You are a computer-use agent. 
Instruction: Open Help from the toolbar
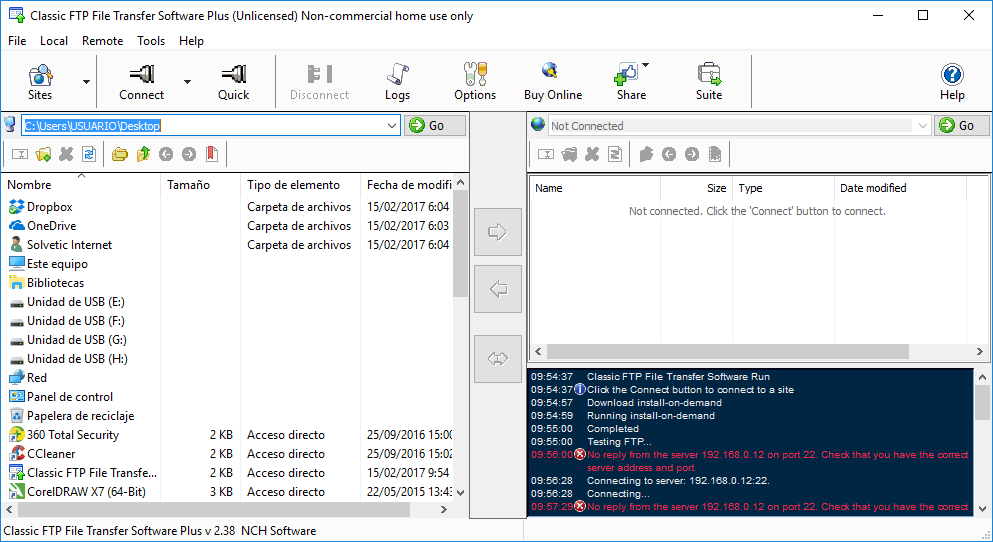(952, 82)
